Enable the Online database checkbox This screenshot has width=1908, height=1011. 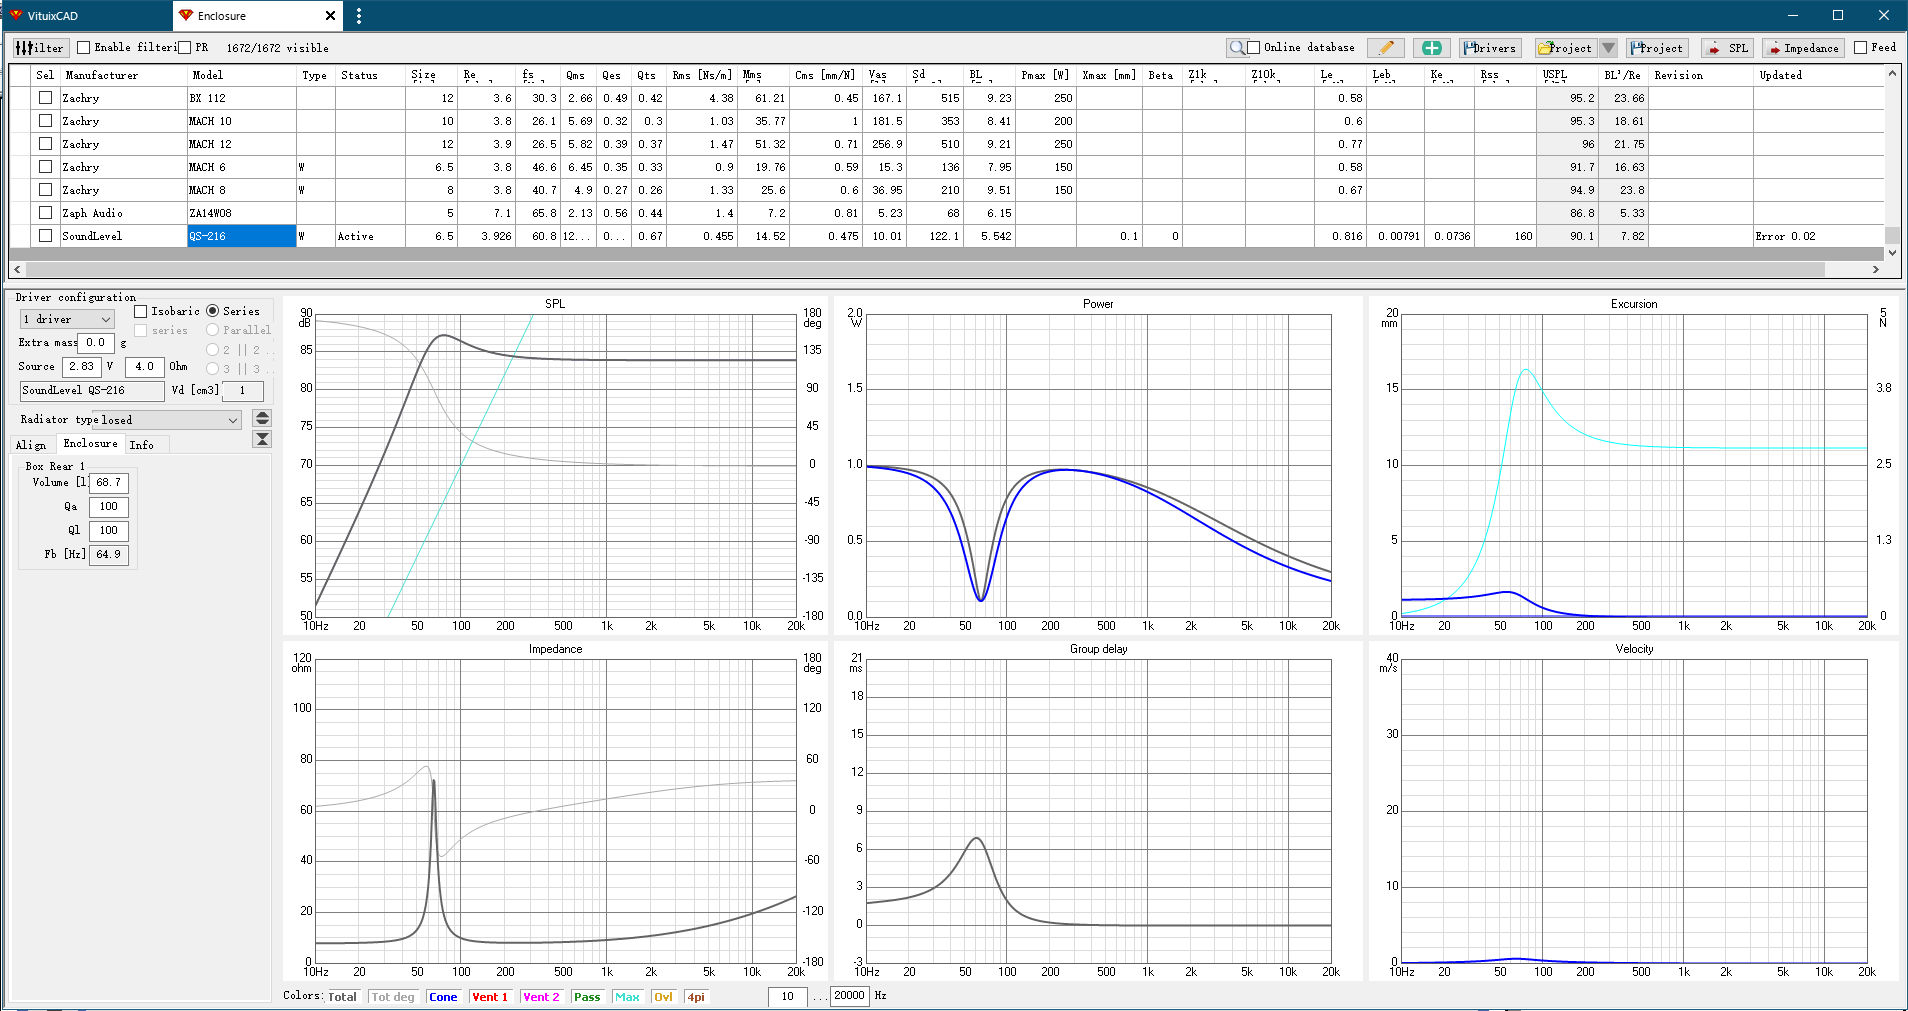tap(1254, 47)
